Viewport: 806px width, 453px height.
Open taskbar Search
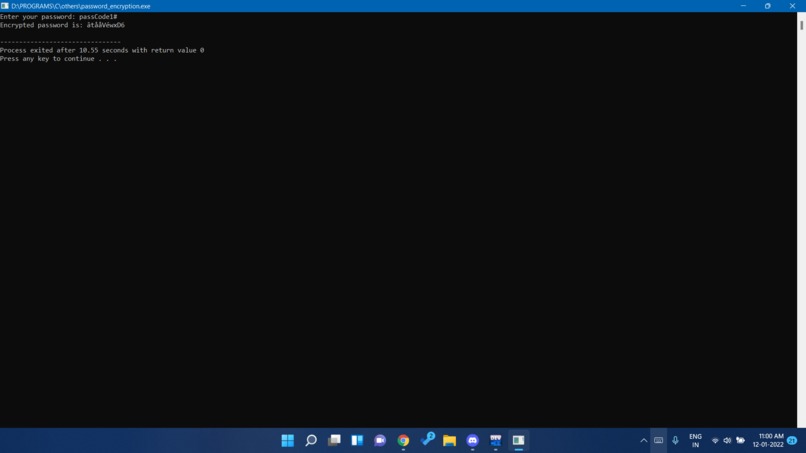point(311,440)
